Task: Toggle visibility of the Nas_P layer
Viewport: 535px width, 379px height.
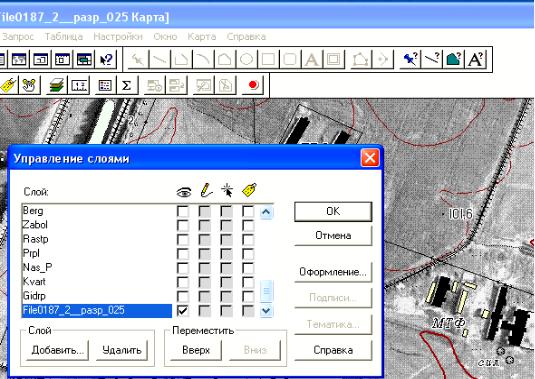Action: (x=183, y=268)
